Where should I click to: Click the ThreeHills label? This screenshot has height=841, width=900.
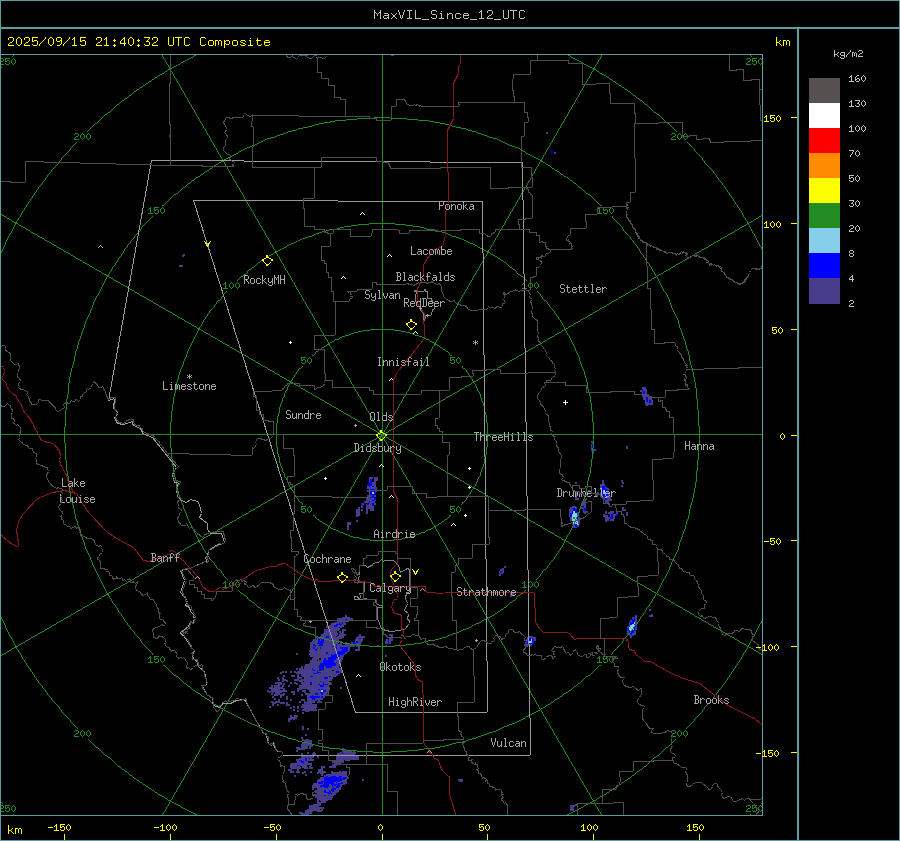(x=503, y=437)
